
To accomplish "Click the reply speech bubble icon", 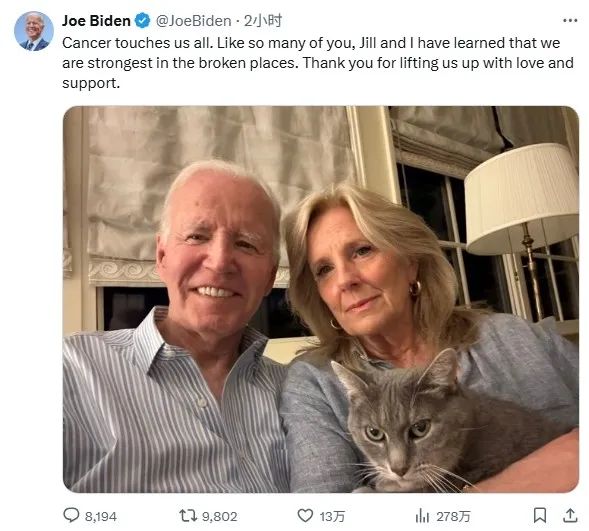I will click(71, 515).
